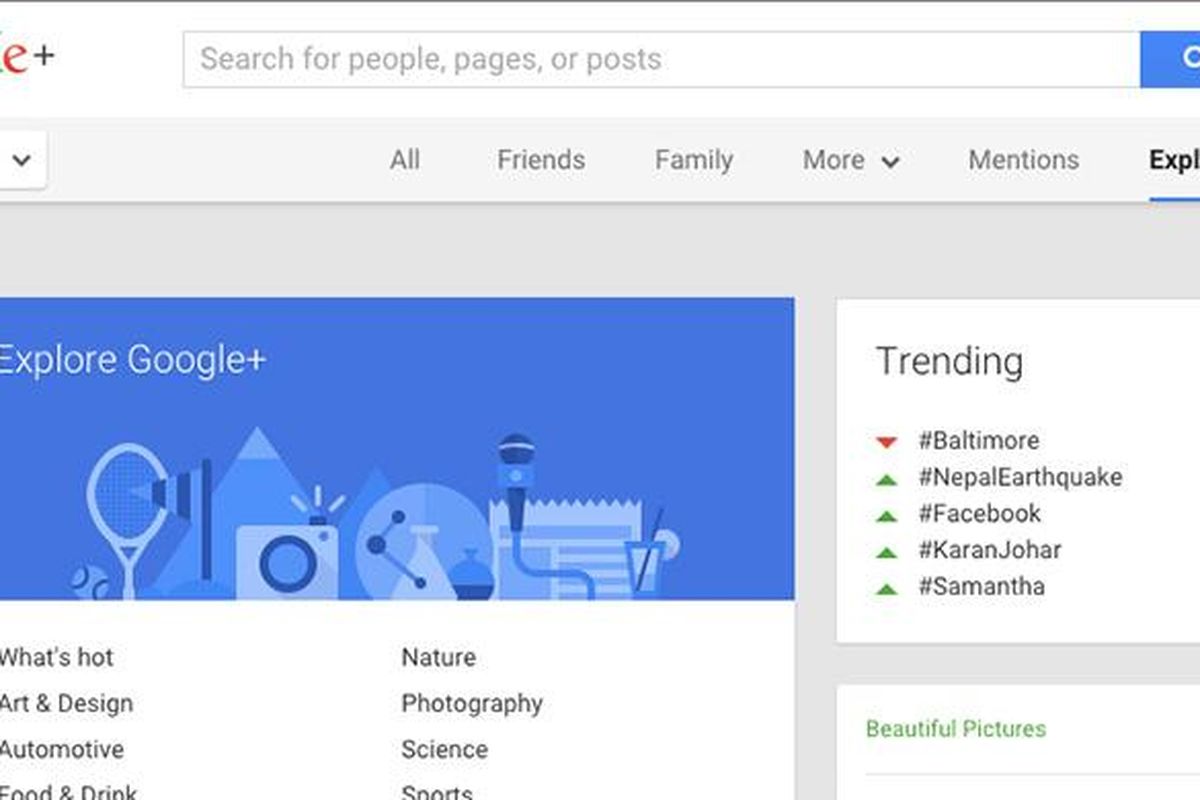Image resolution: width=1200 pixels, height=800 pixels.
Task: Open the #NepalEarthquake trending hashtag
Action: point(1020,477)
